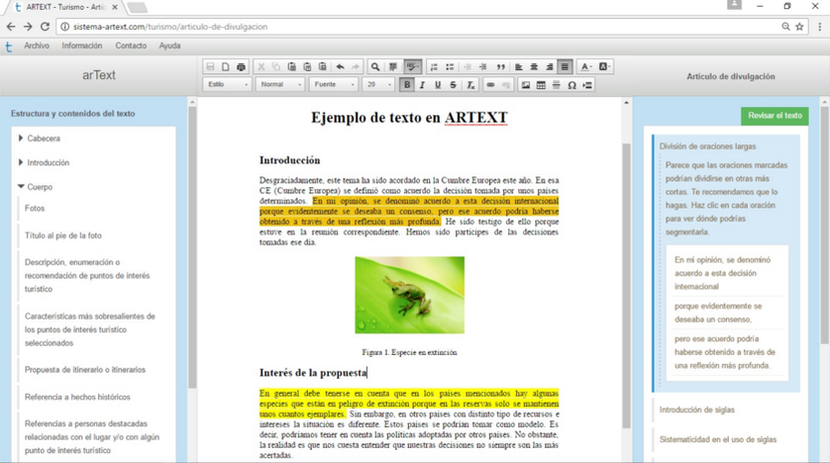This screenshot has width=830, height=463.
Task: Insert a numbered list
Action: (x=434, y=67)
